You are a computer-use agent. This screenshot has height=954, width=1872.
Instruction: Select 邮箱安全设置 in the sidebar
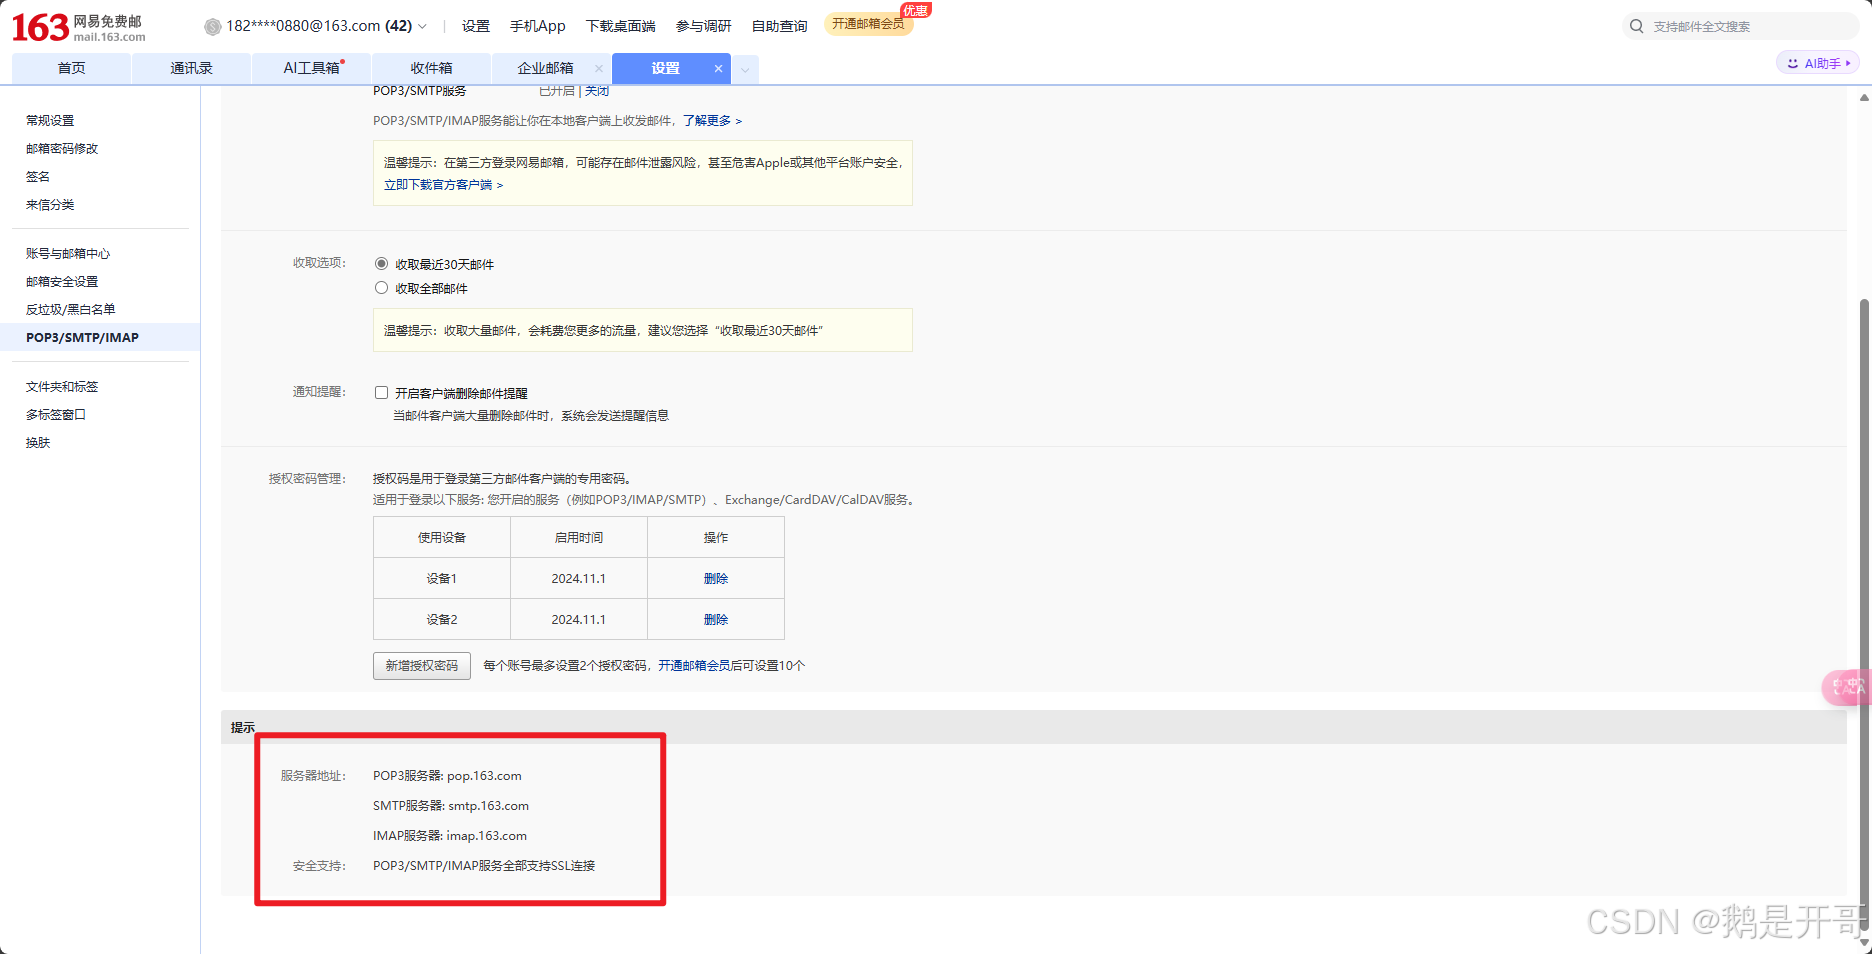(62, 281)
